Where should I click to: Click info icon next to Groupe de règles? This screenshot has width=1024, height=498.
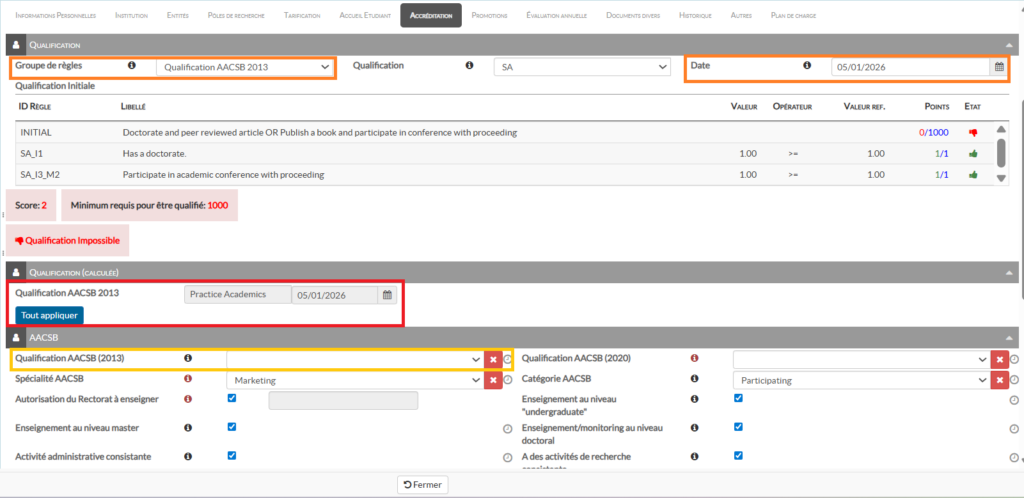(x=132, y=65)
